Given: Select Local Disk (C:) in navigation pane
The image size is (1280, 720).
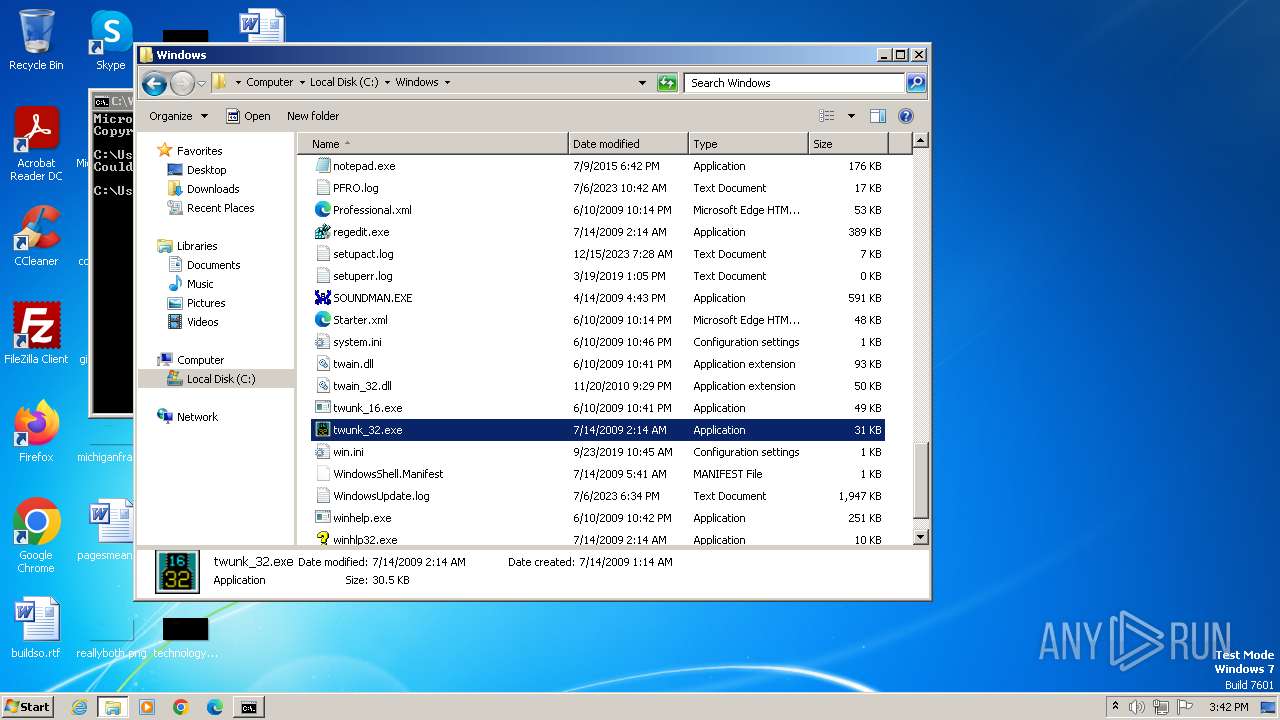Looking at the screenshot, I should tap(220, 379).
